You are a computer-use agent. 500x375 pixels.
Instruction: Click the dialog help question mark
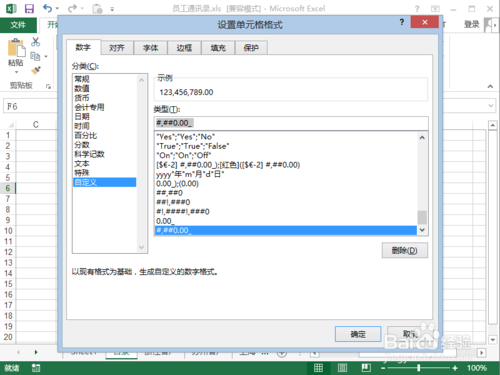coord(402,22)
